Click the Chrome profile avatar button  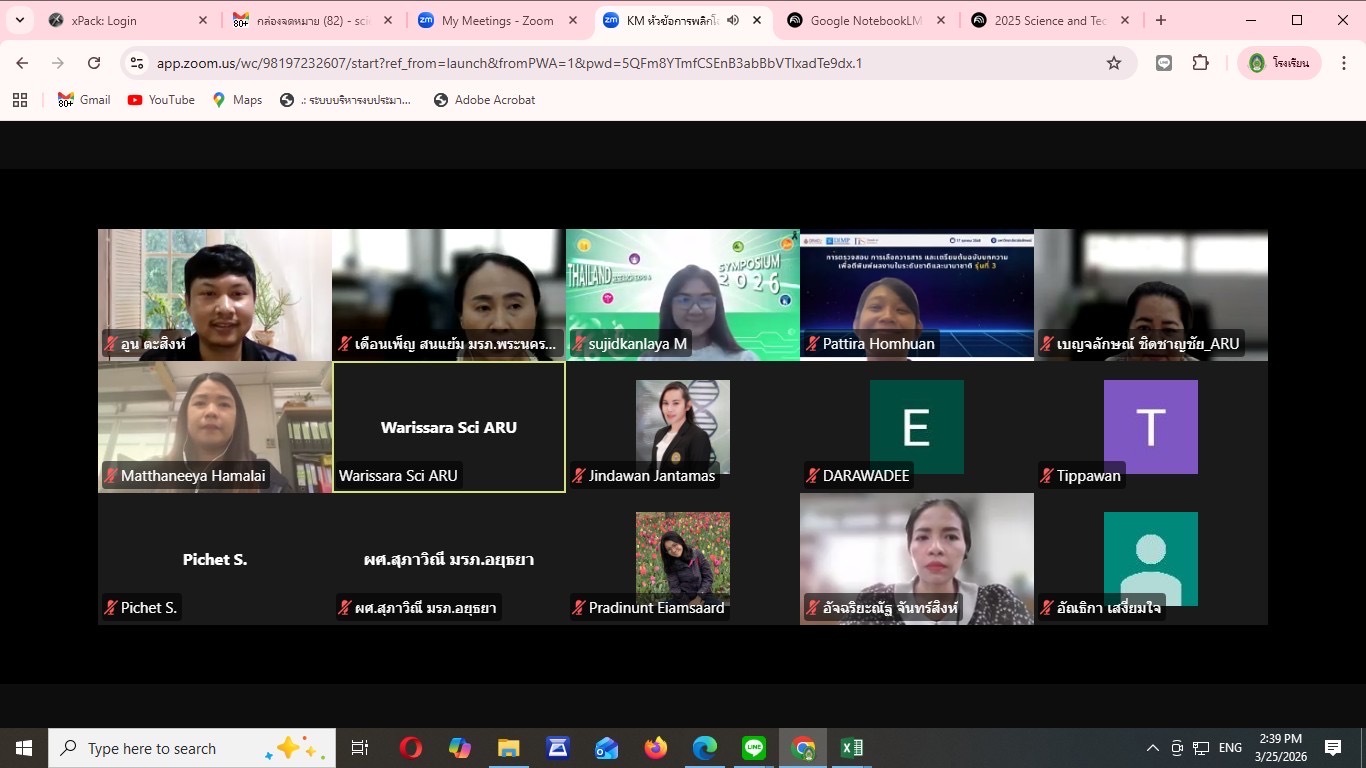pos(1279,63)
